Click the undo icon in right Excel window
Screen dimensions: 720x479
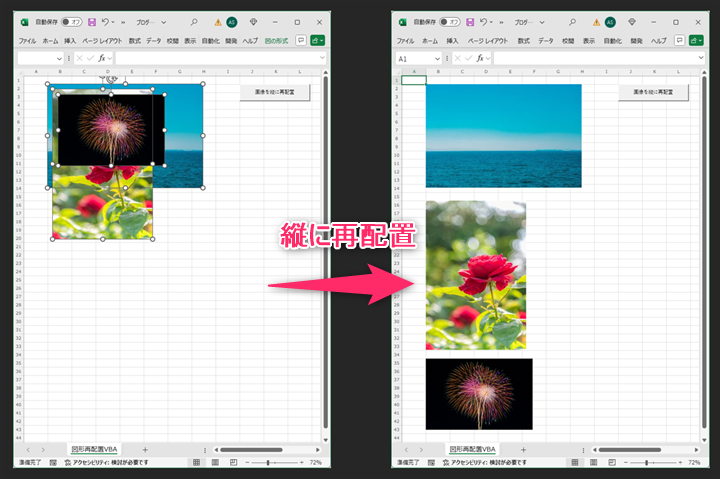pyautogui.click(x=484, y=21)
